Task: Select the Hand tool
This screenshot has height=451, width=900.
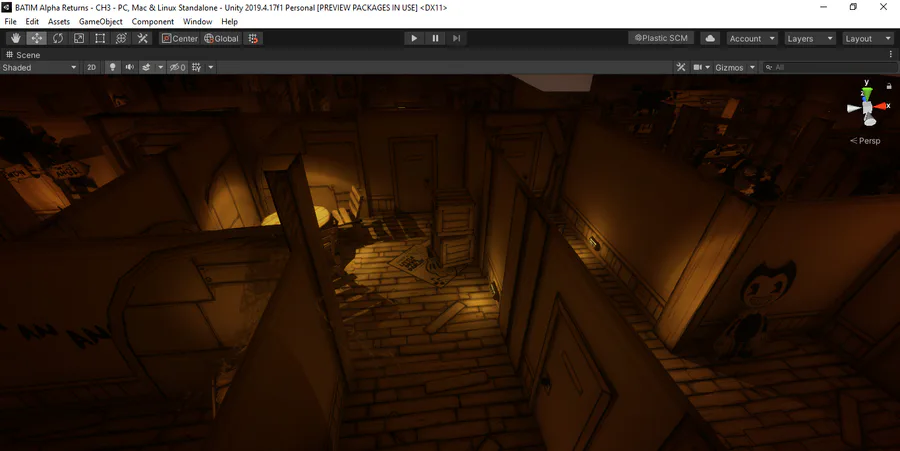Action: 15,38
